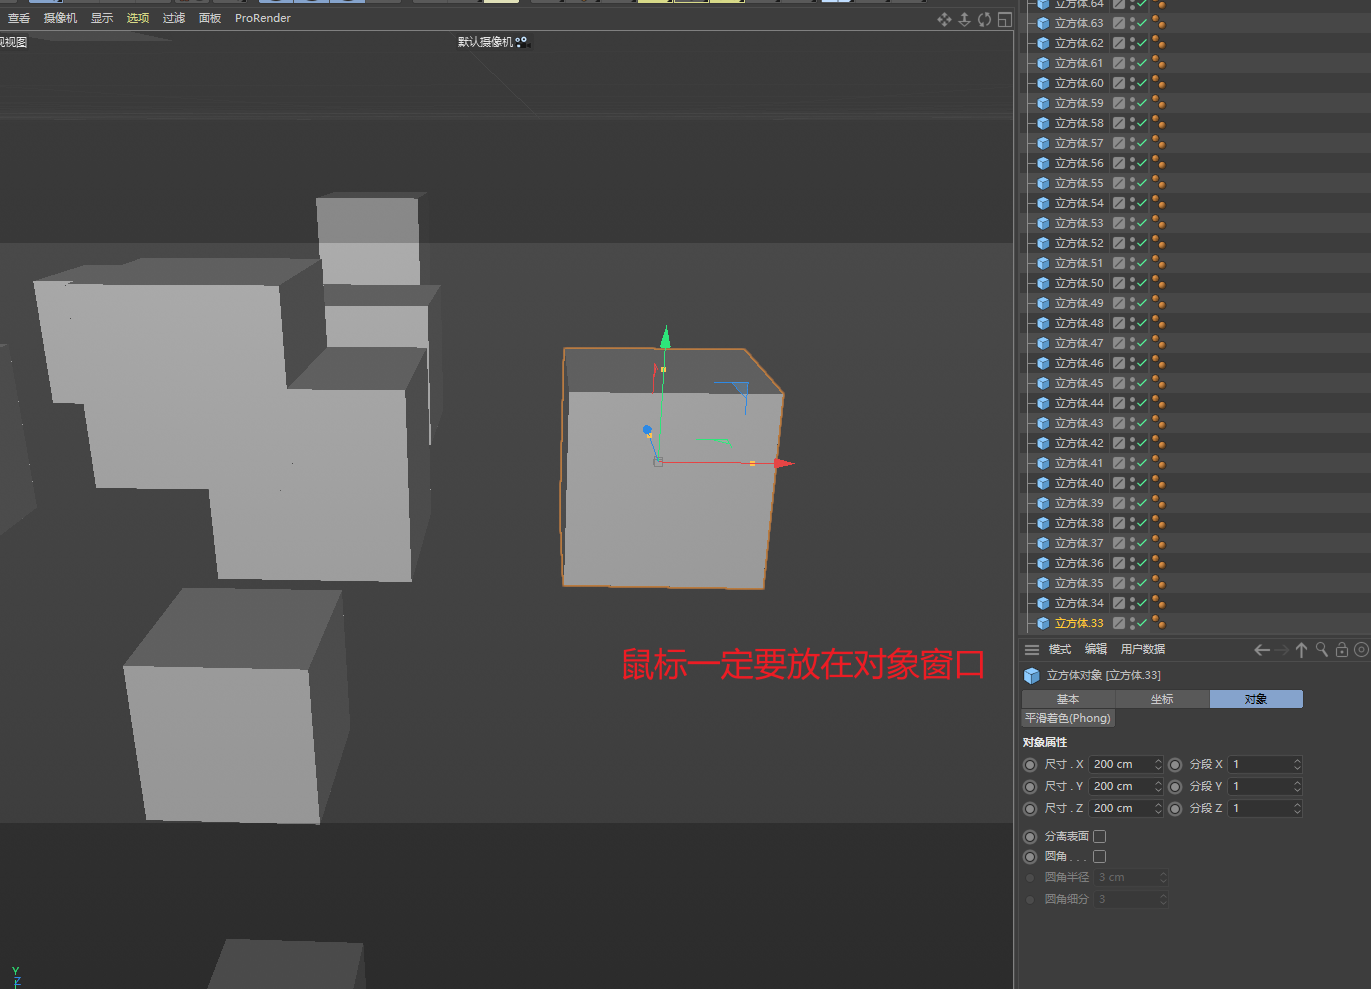
Task: Click the viewport rotate camera icon
Action: tap(984, 19)
